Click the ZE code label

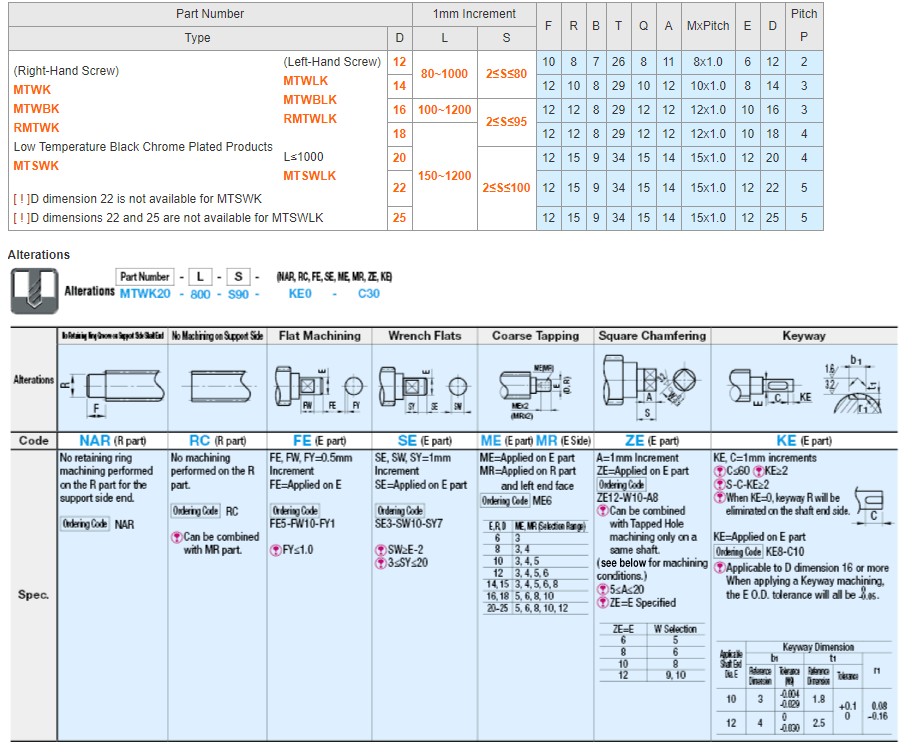point(635,441)
